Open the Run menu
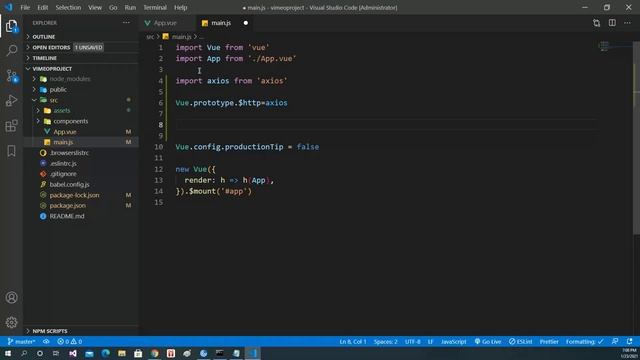640x360 pixels. [x=130, y=7]
